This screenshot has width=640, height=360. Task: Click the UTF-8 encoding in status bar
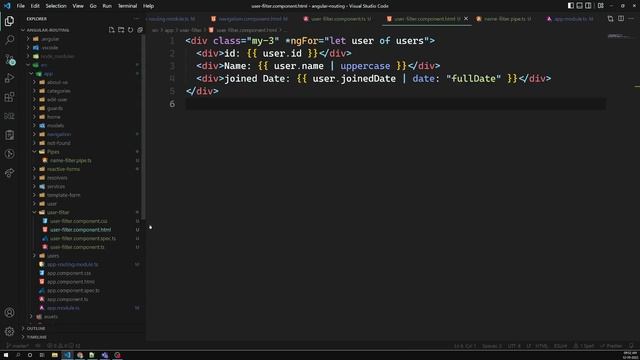[x=513, y=346]
